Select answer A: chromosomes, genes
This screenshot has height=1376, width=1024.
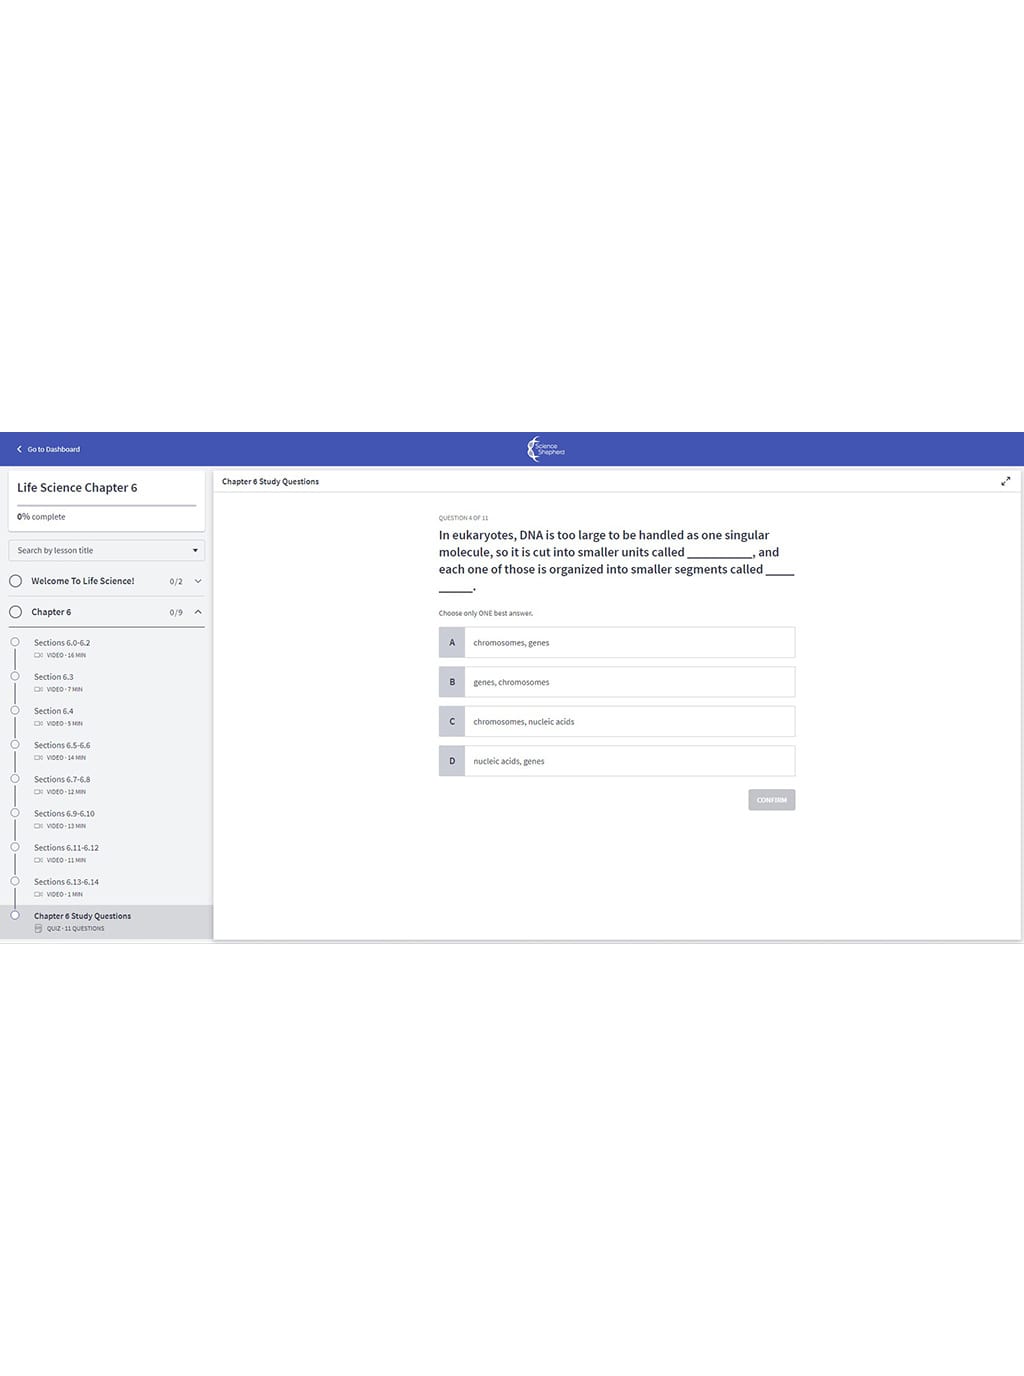click(617, 643)
